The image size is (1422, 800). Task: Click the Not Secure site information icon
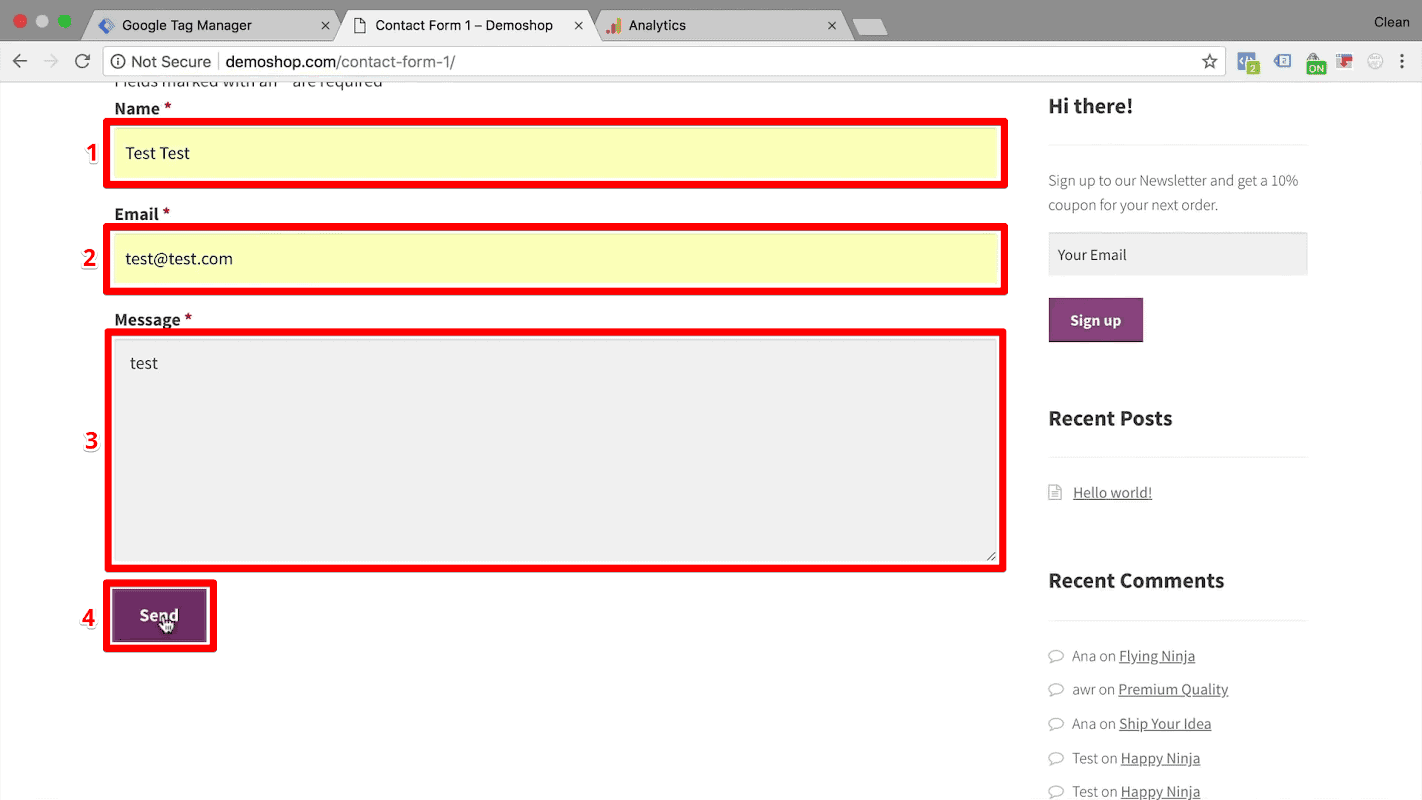tap(119, 61)
